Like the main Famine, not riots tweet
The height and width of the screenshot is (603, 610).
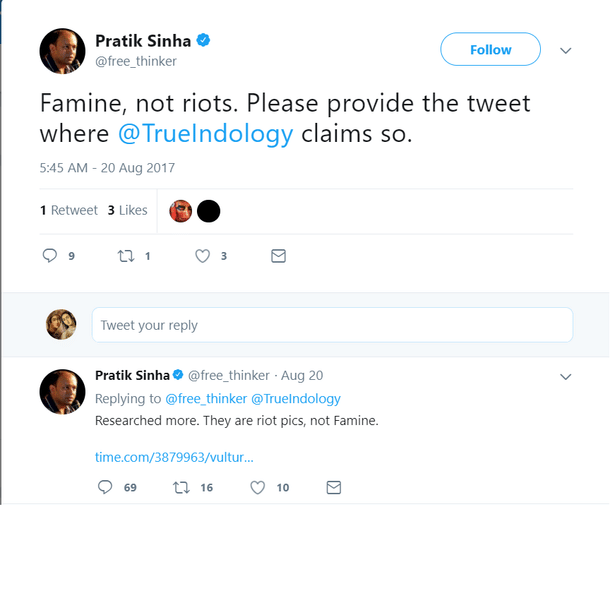[203, 256]
